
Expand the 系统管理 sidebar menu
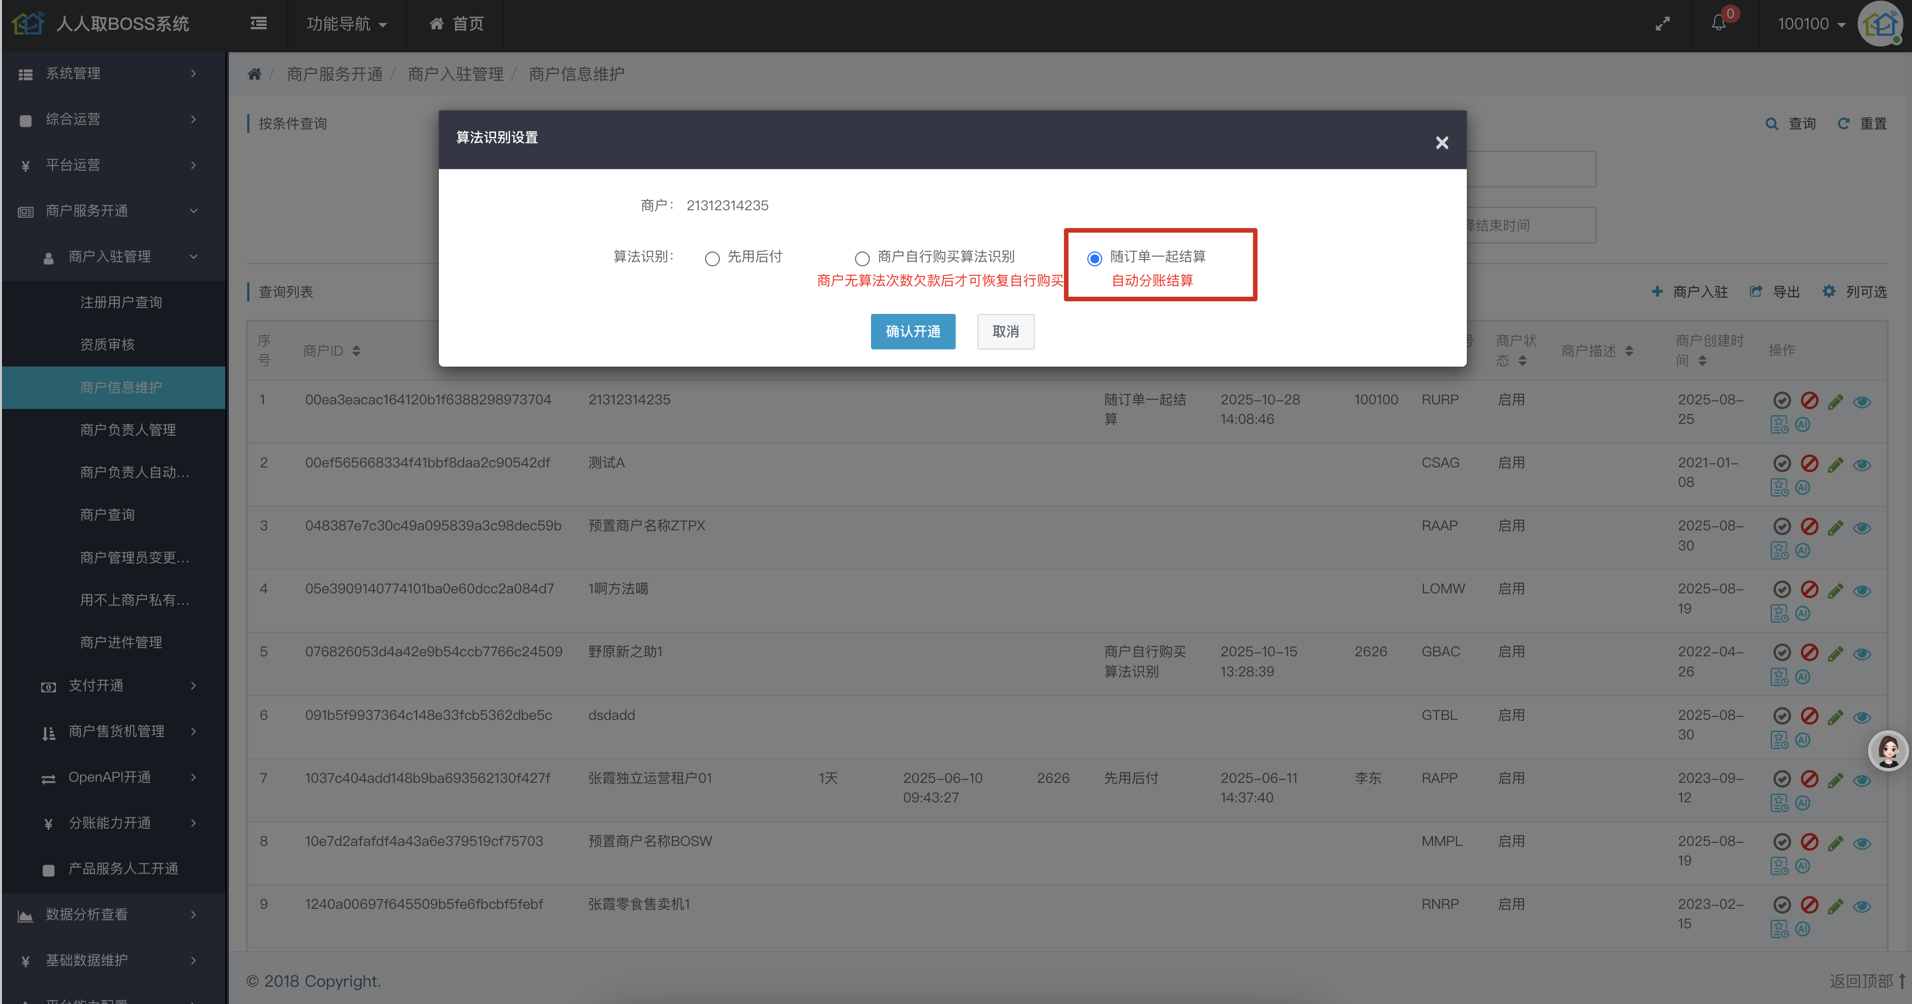(110, 74)
